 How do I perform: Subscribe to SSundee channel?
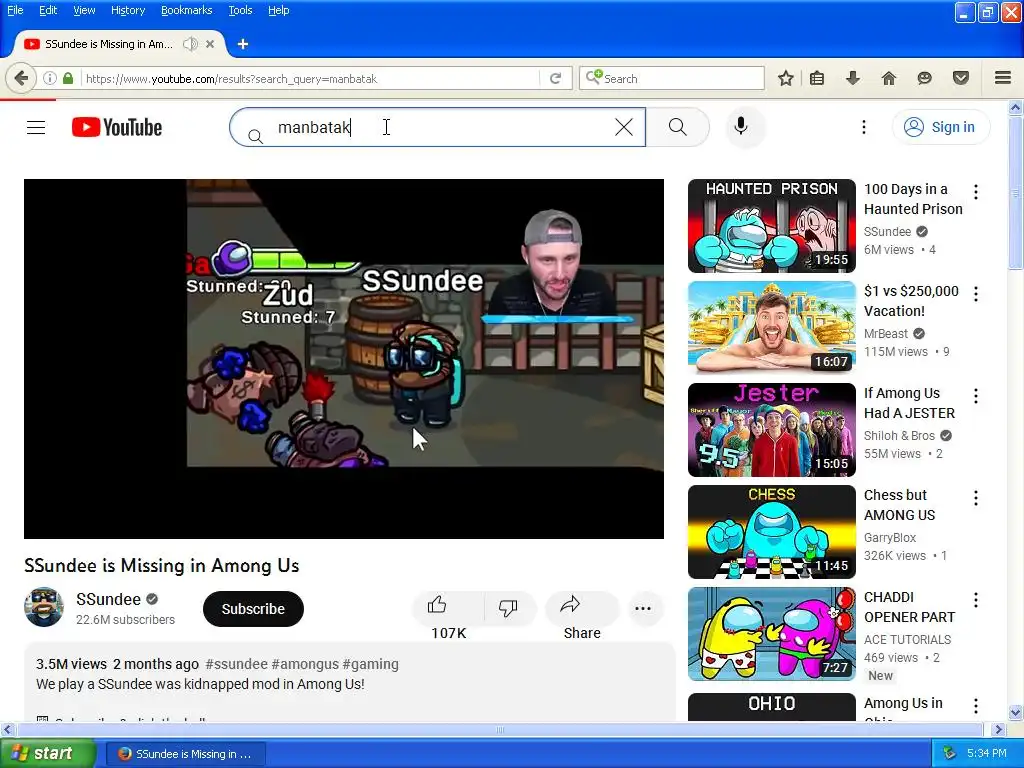click(253, 609)
